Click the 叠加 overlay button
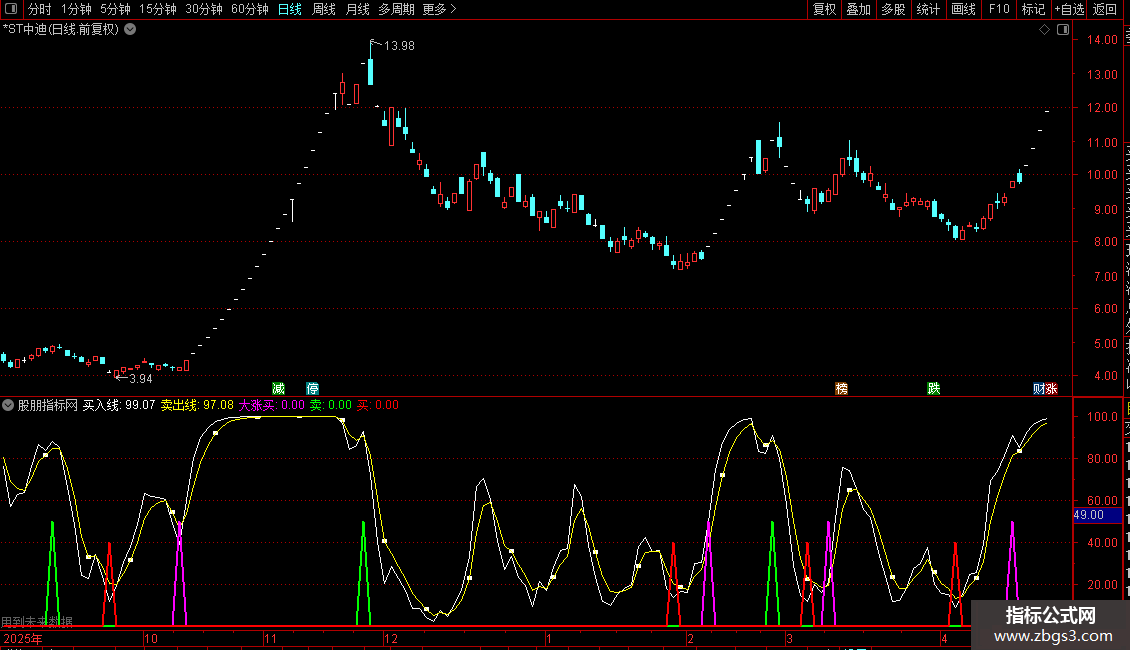Screen dimensions: 1130x650 click(x=859, y=9)
